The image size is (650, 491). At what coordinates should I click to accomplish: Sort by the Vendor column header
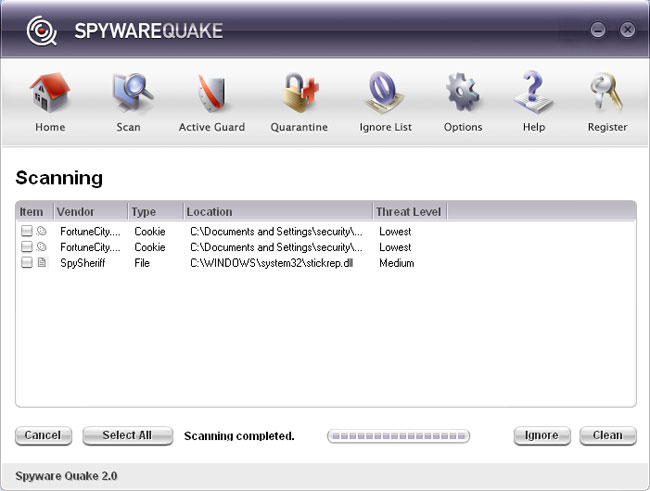coord(91,211)
